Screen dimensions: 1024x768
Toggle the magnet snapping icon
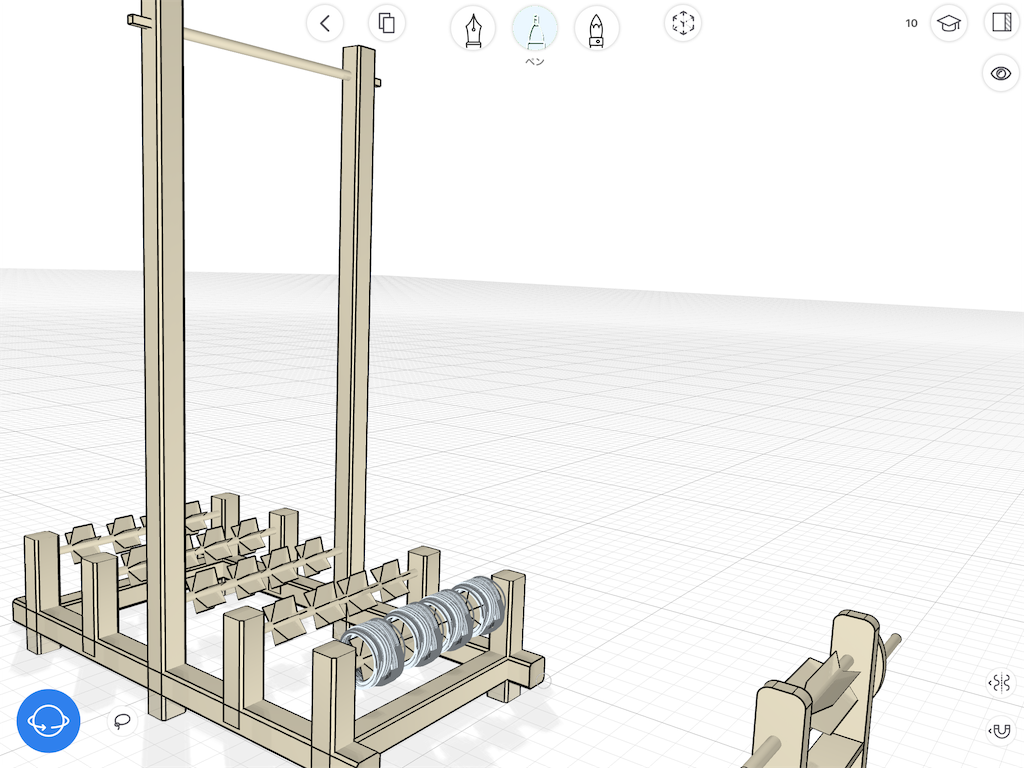pos(1000,730)
